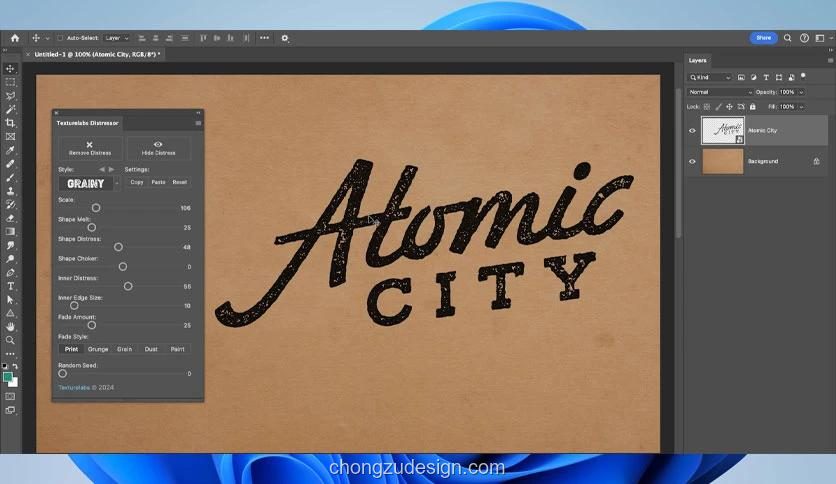
Task: Open the options bar settings gear
Action: (x=285, y=38)
